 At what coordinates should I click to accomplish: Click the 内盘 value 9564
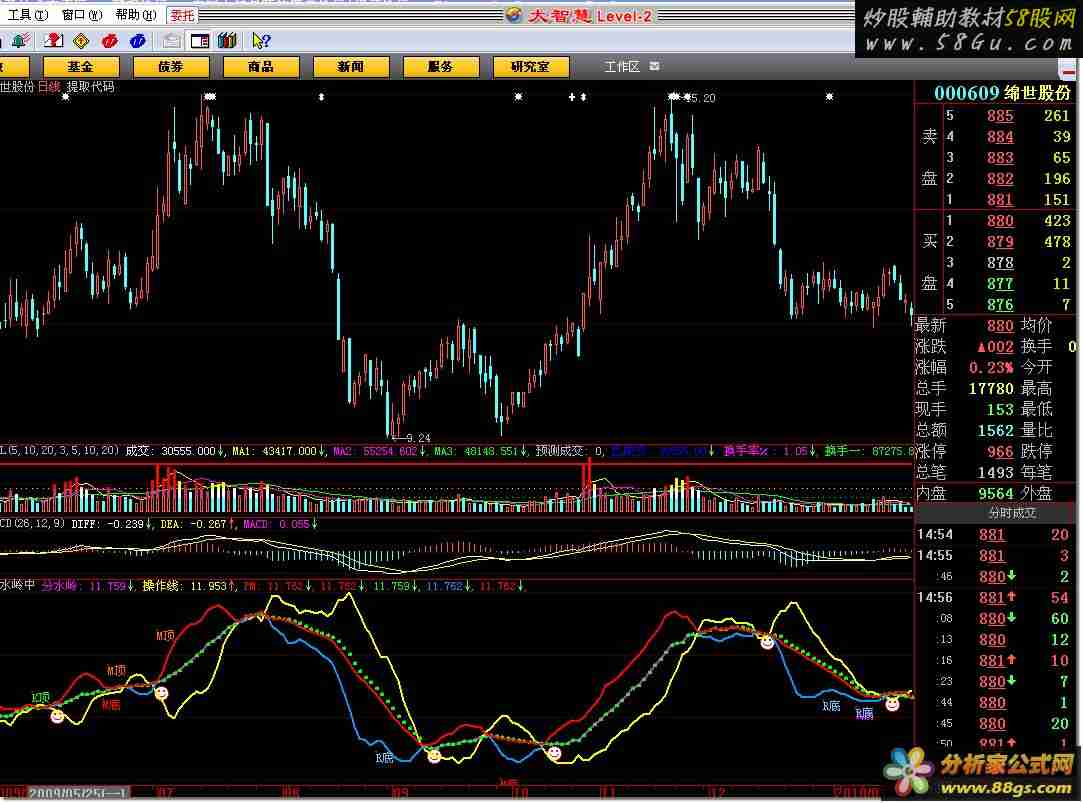pos(996,493)
